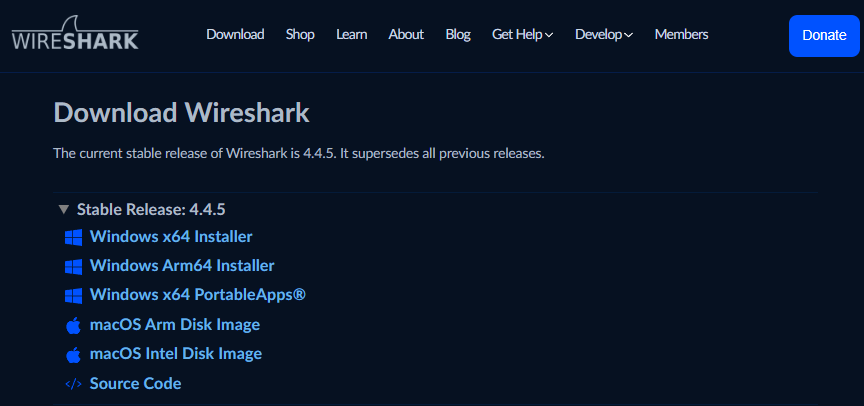864x406 pixels.
Task: Collapse the Stable Release 4.4.5 triangle
Action: click(x=64, y=210)
